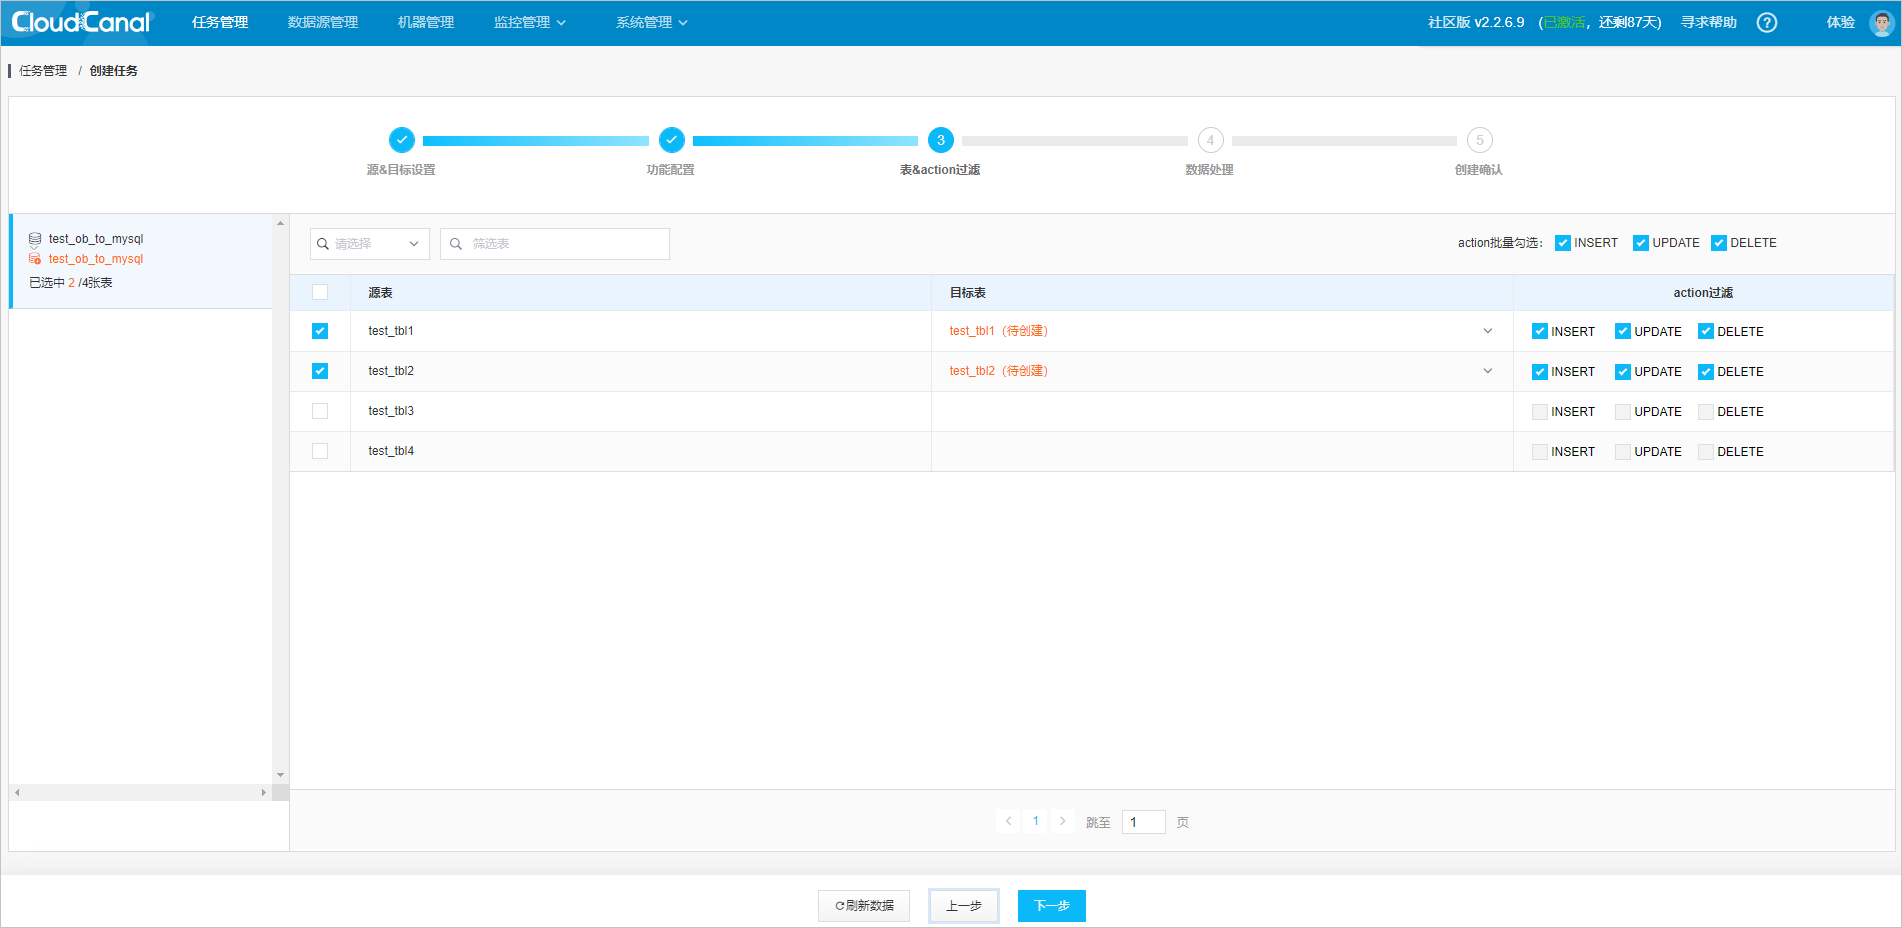Expand the target table chevron for test_tbl2
1902x928 pixels.
[1488, 371]
